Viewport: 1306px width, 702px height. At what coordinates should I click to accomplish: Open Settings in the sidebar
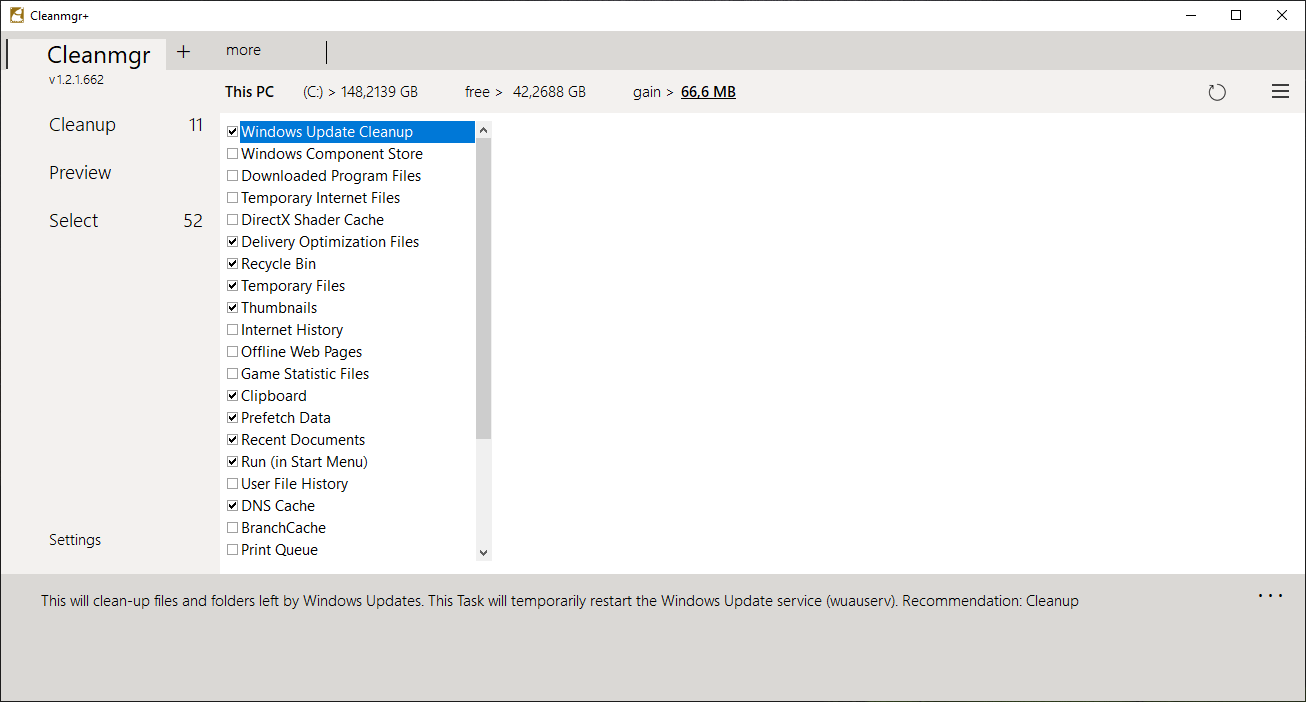coord(75,540)
